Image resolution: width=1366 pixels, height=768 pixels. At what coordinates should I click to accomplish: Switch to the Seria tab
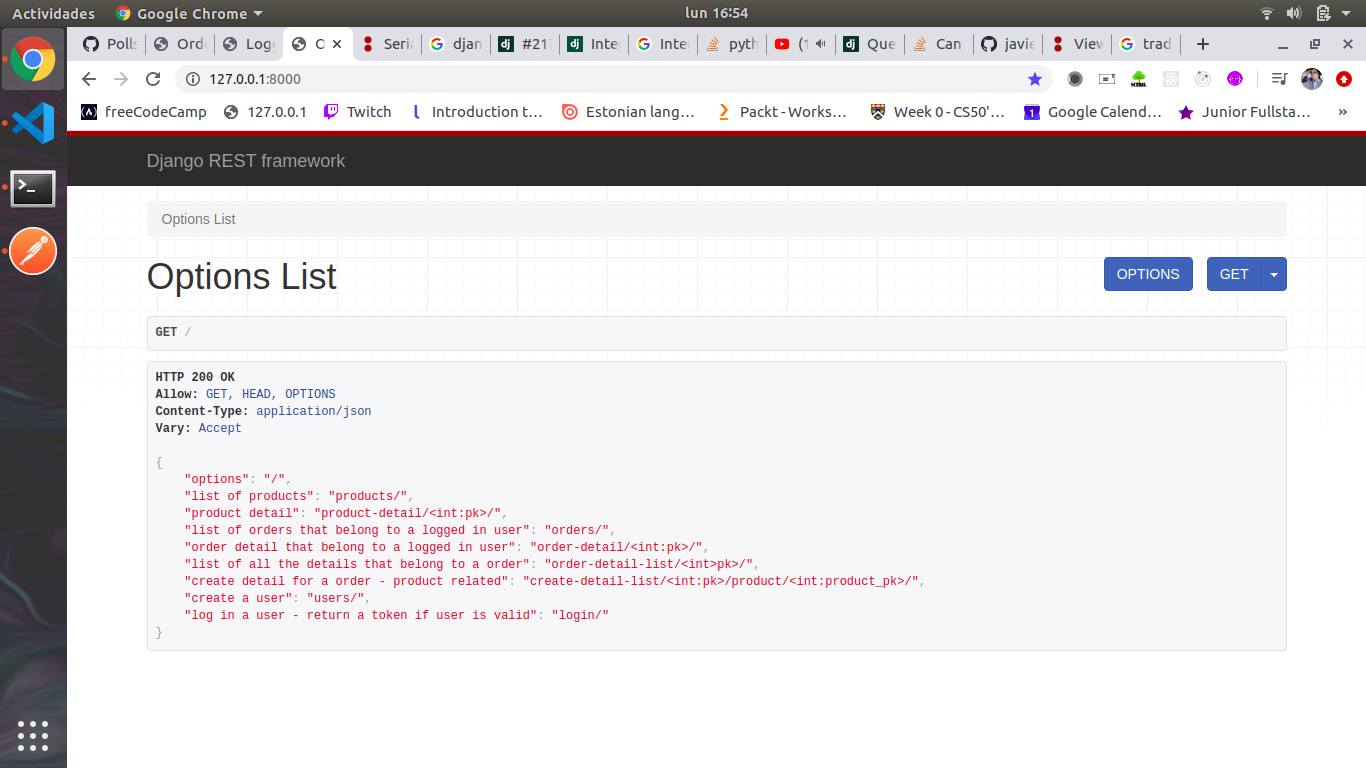coord(388,44)
